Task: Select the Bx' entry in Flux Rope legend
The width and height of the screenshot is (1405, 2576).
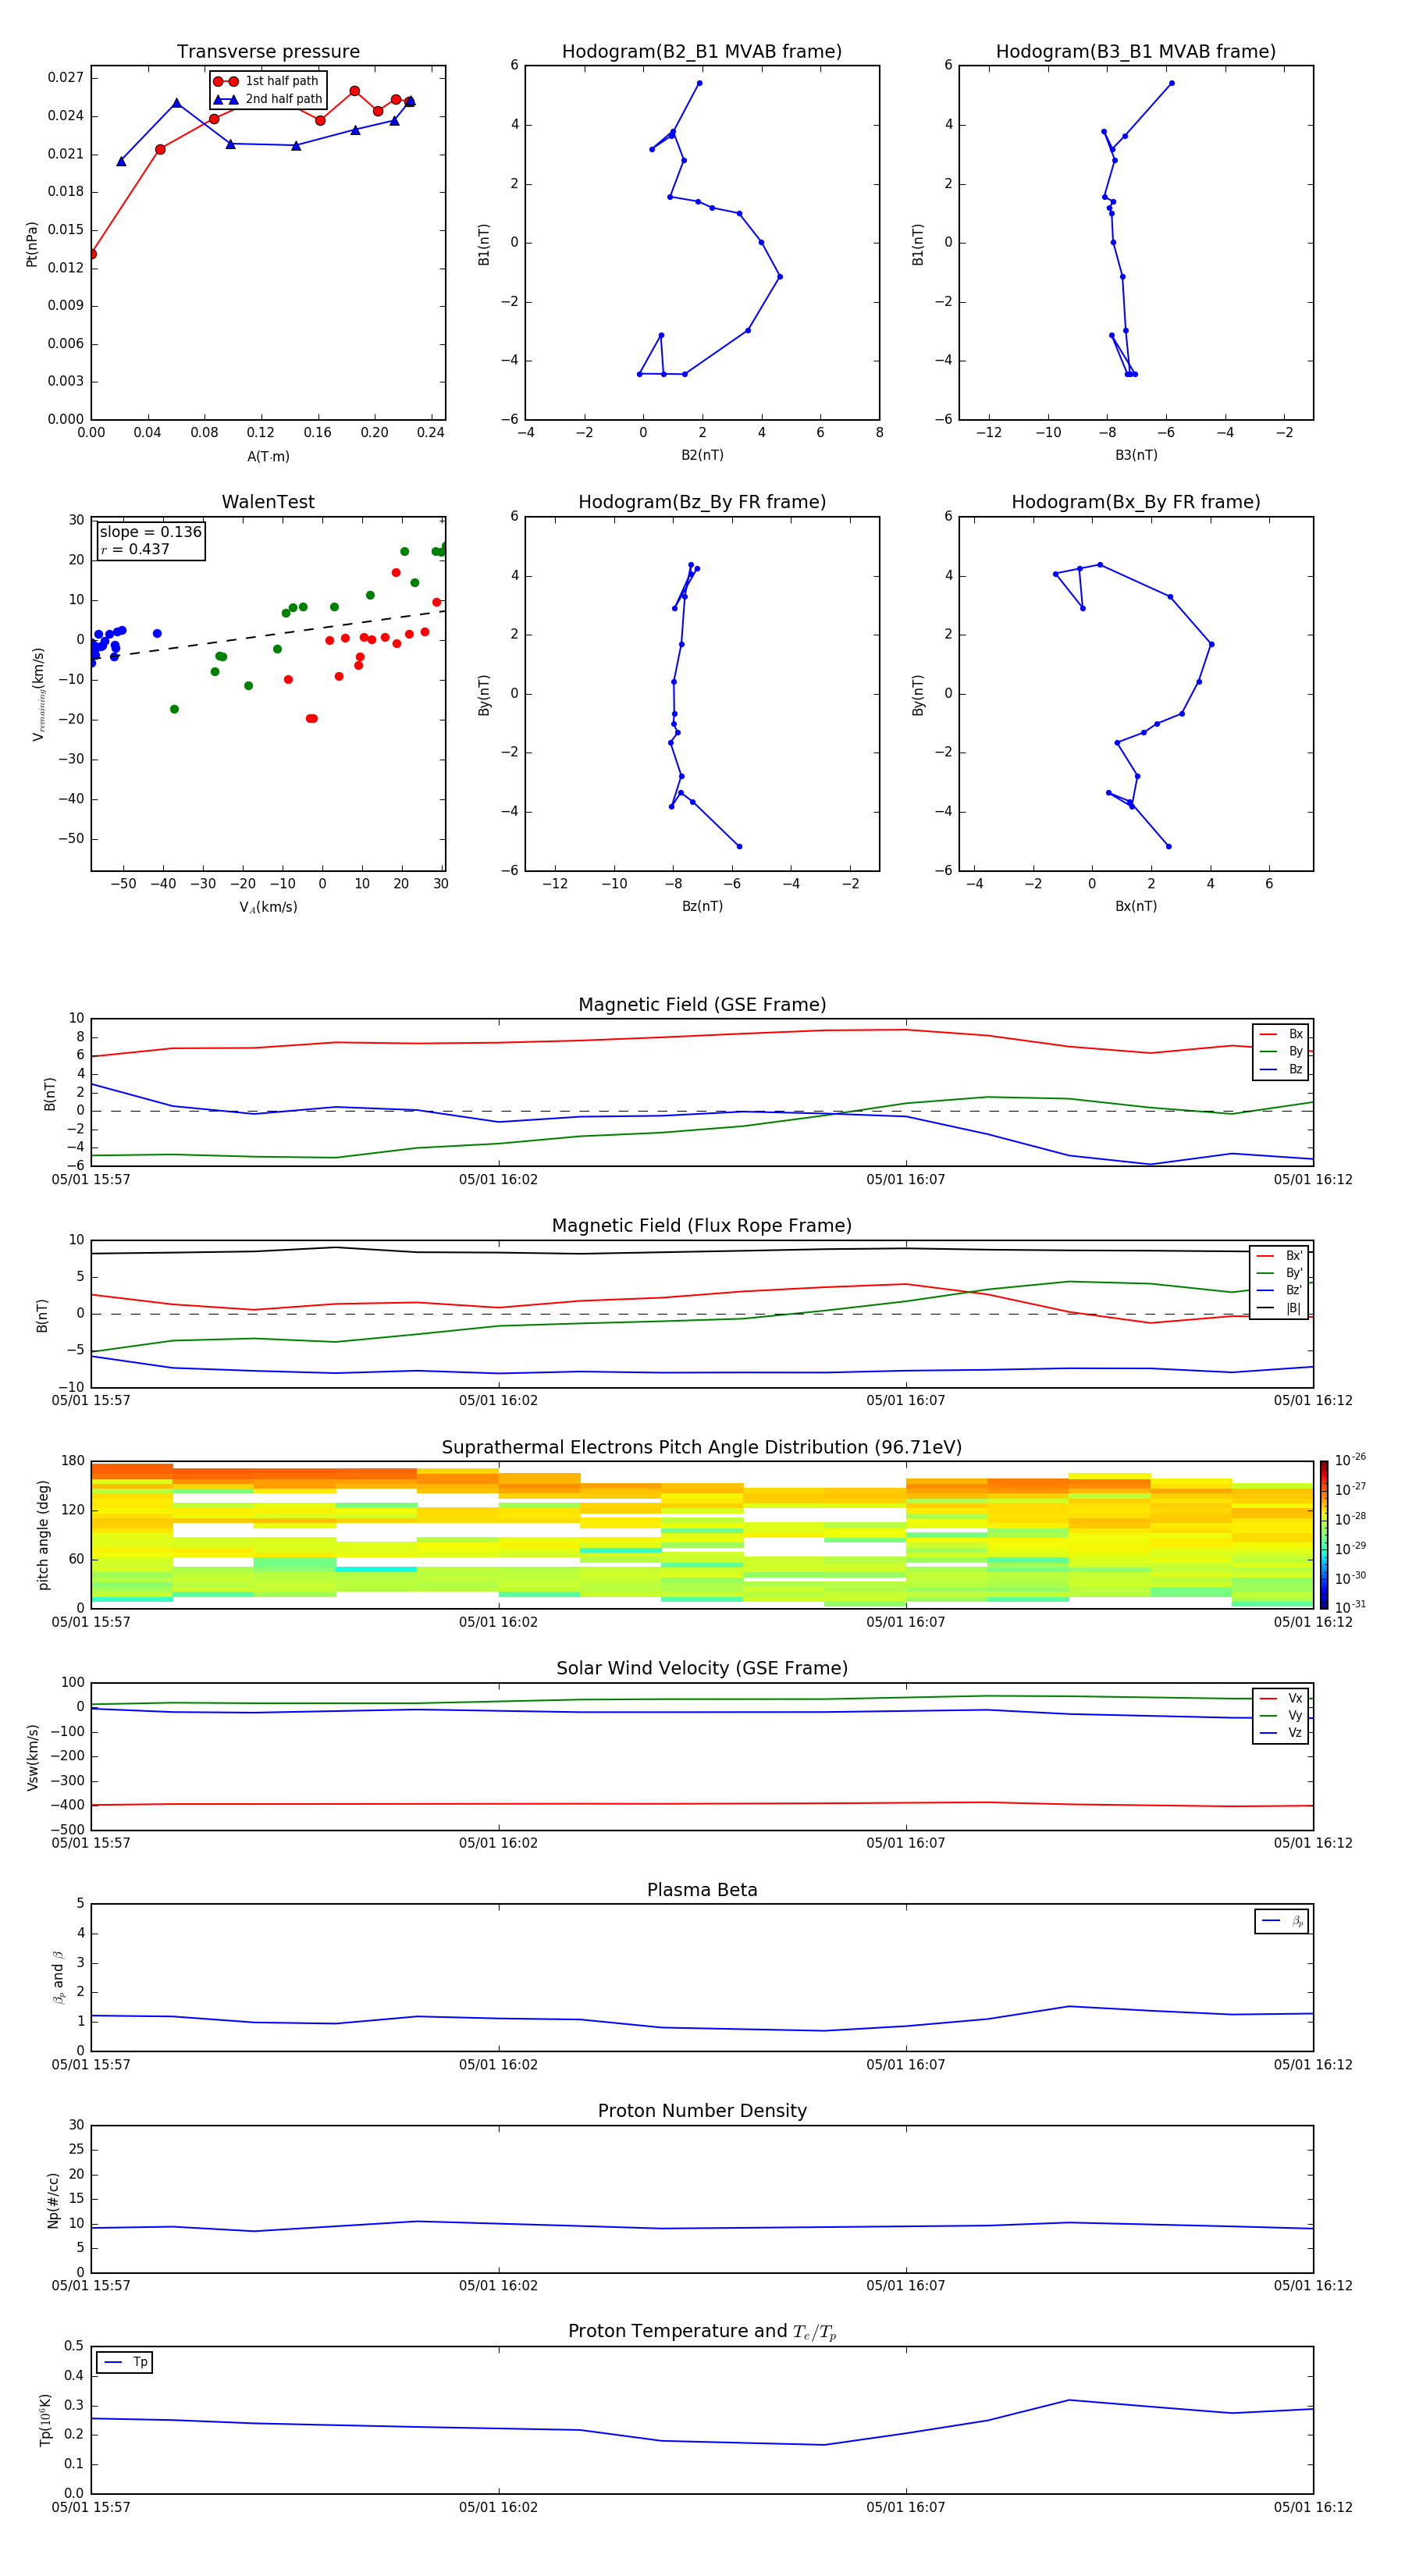Action: (1279, 1255)
